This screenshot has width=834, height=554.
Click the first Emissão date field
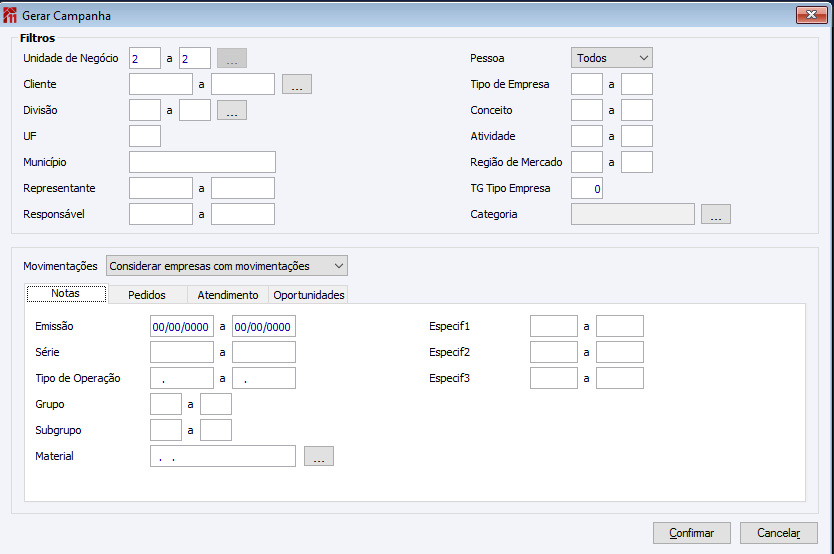181,327
